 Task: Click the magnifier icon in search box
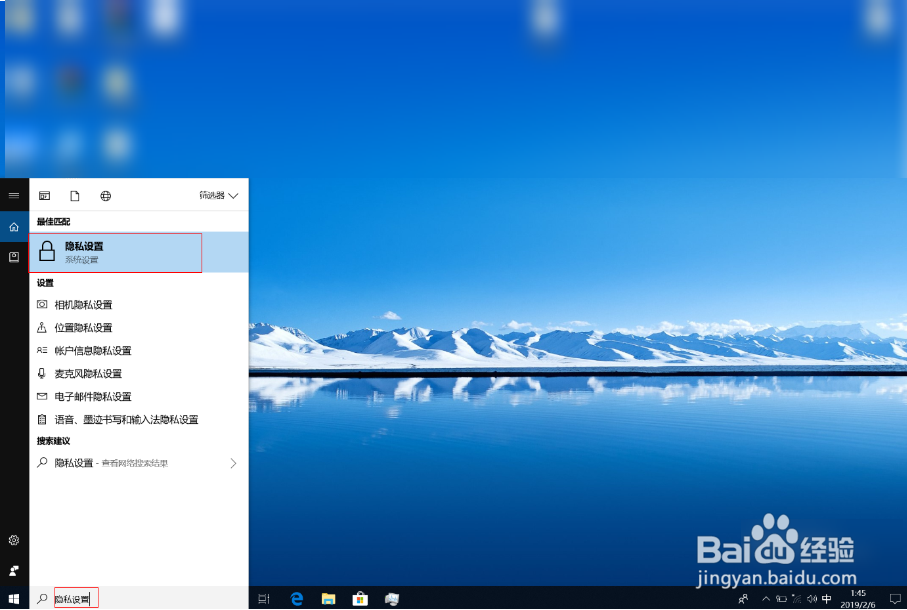[42, 598]
